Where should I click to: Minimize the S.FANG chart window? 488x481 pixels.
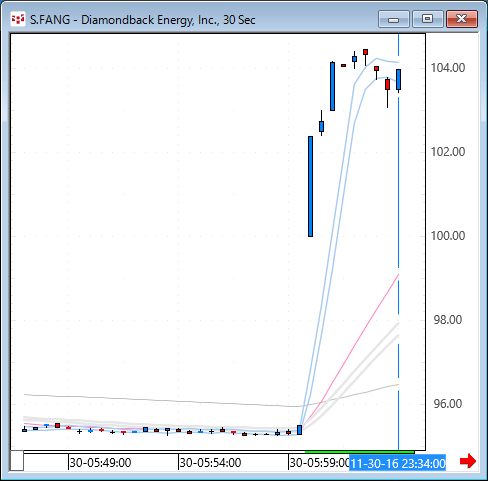click(x=394, y=19)
